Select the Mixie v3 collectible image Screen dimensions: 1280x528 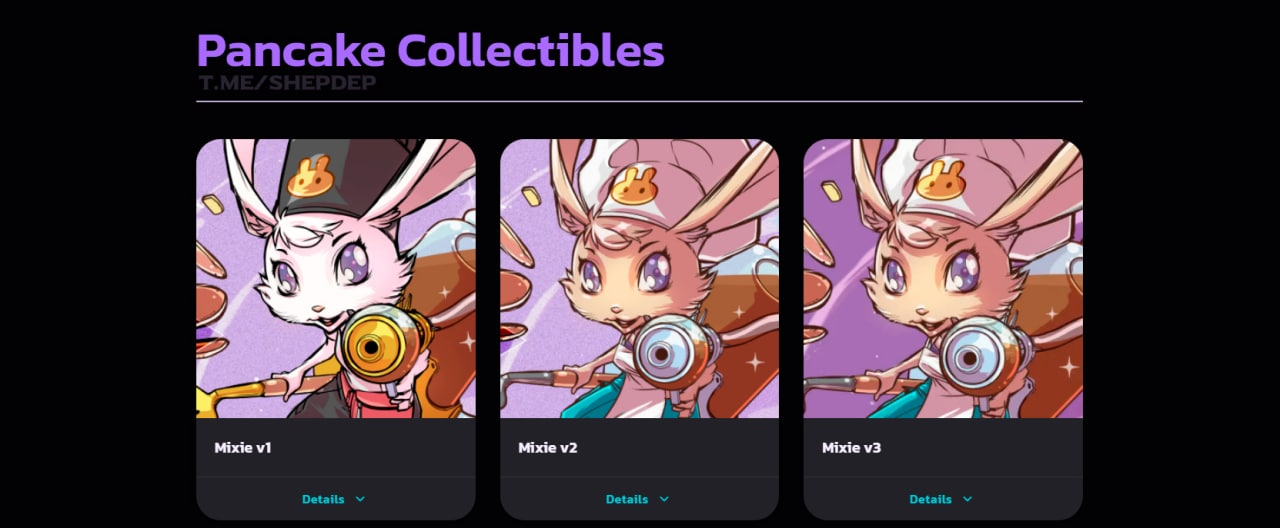(943, 278)
